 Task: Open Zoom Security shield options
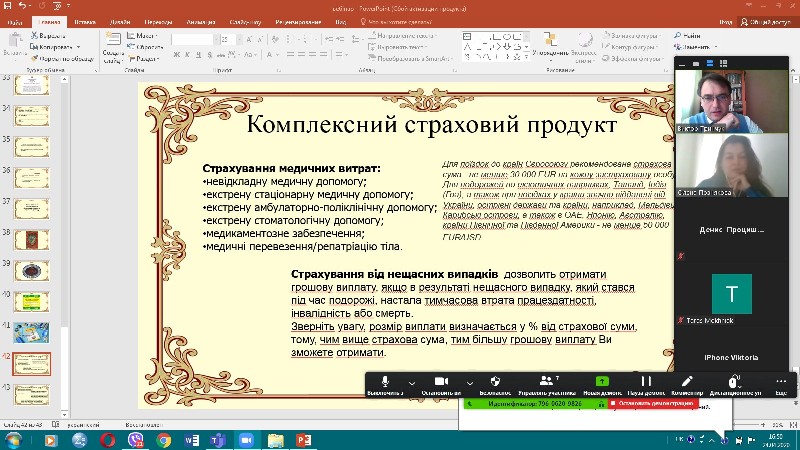click(495, 381)
